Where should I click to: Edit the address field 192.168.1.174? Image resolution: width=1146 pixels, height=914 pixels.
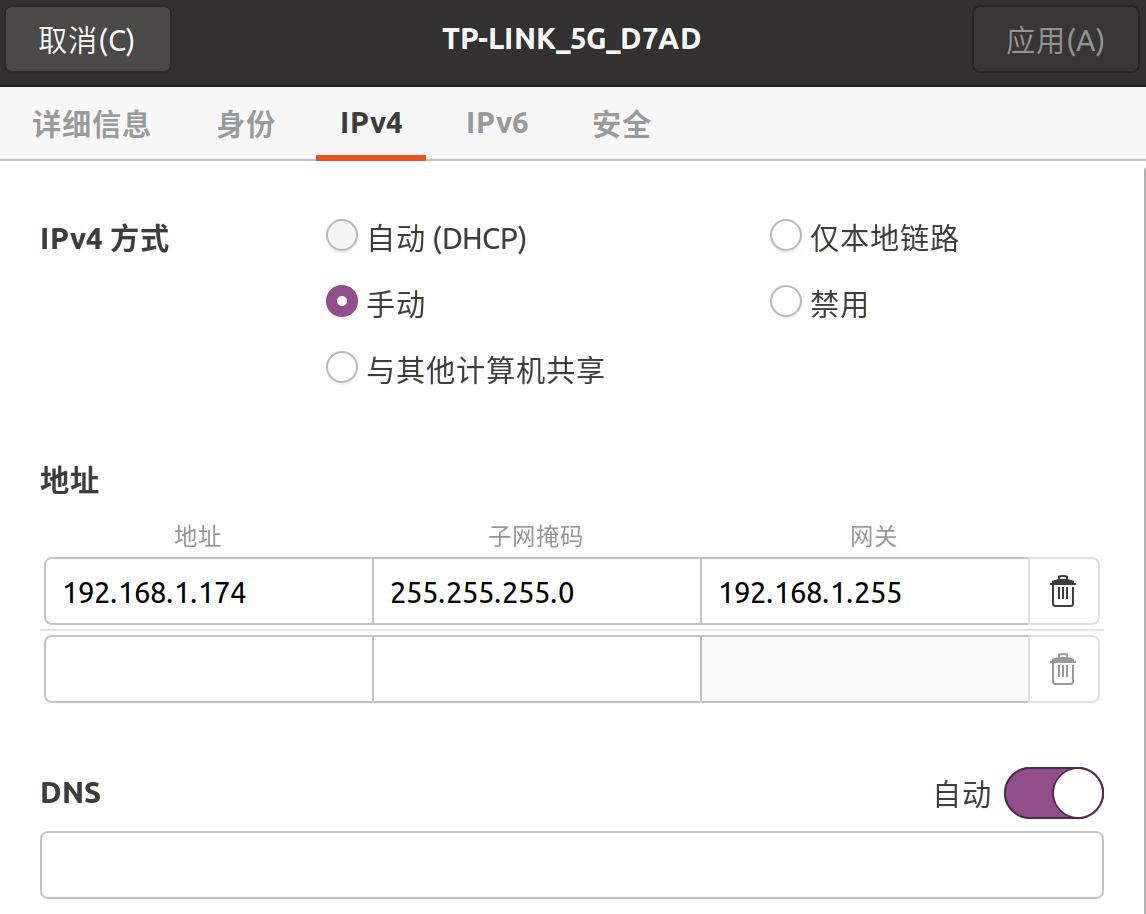pyautogui.click(x=209, y=592)
